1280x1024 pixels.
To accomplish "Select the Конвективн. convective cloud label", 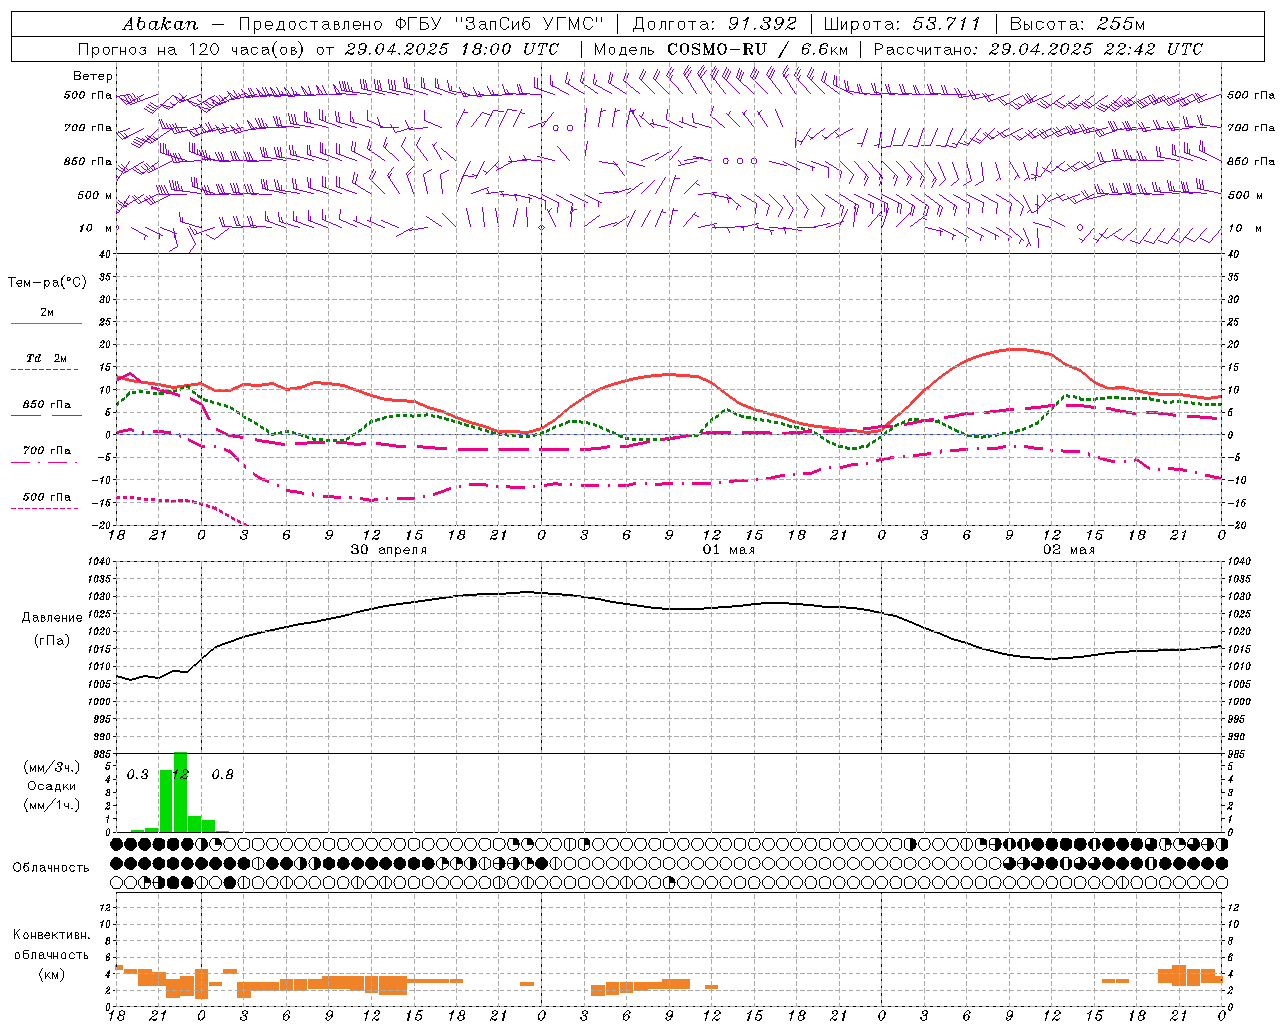I will pos(51,935).
